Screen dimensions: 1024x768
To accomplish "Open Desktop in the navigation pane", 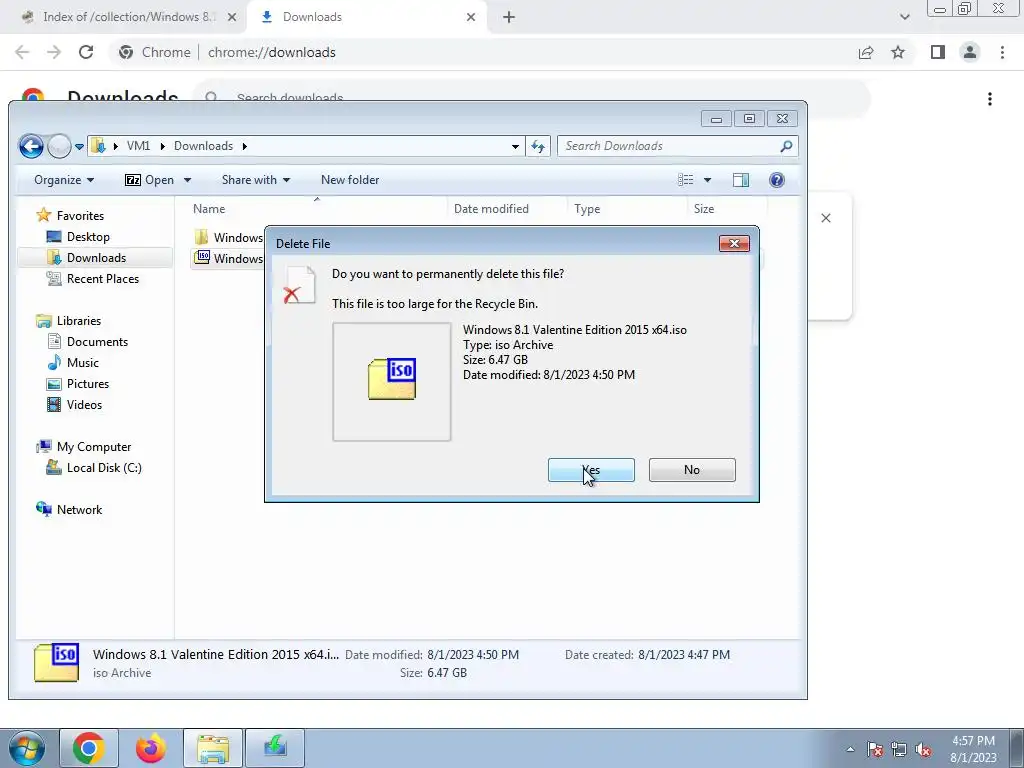I will pos(88,236).
